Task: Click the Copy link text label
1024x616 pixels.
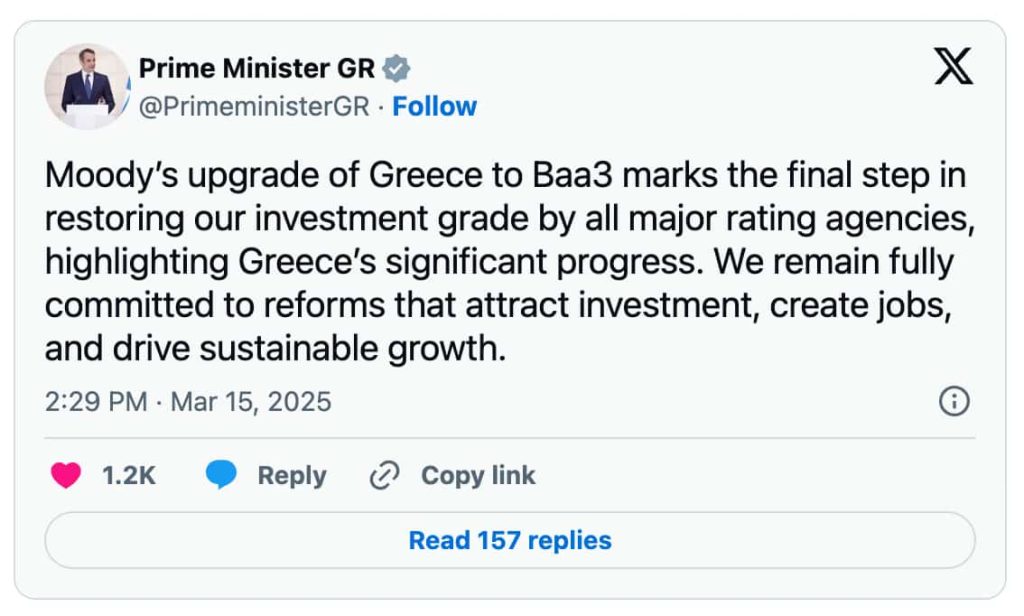Action: [478, 476]
